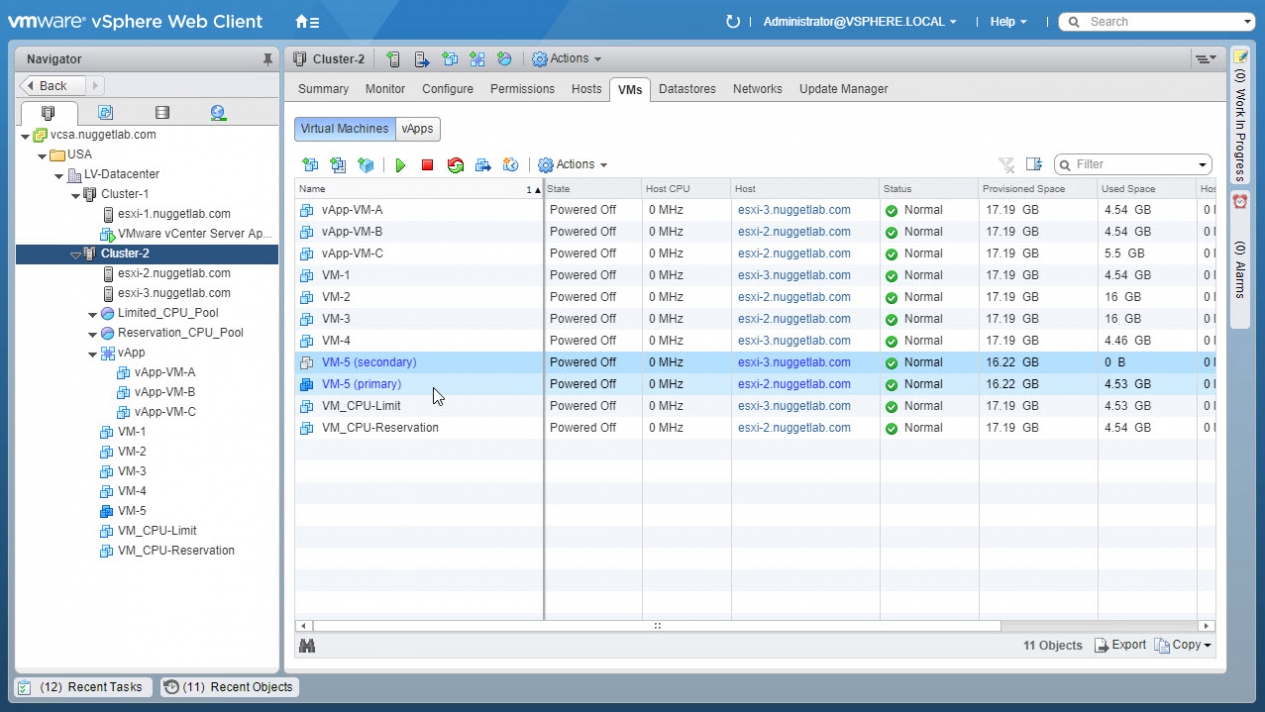Click the Export button
This screenshot has height=712, width=1265.
[1120, 645]
